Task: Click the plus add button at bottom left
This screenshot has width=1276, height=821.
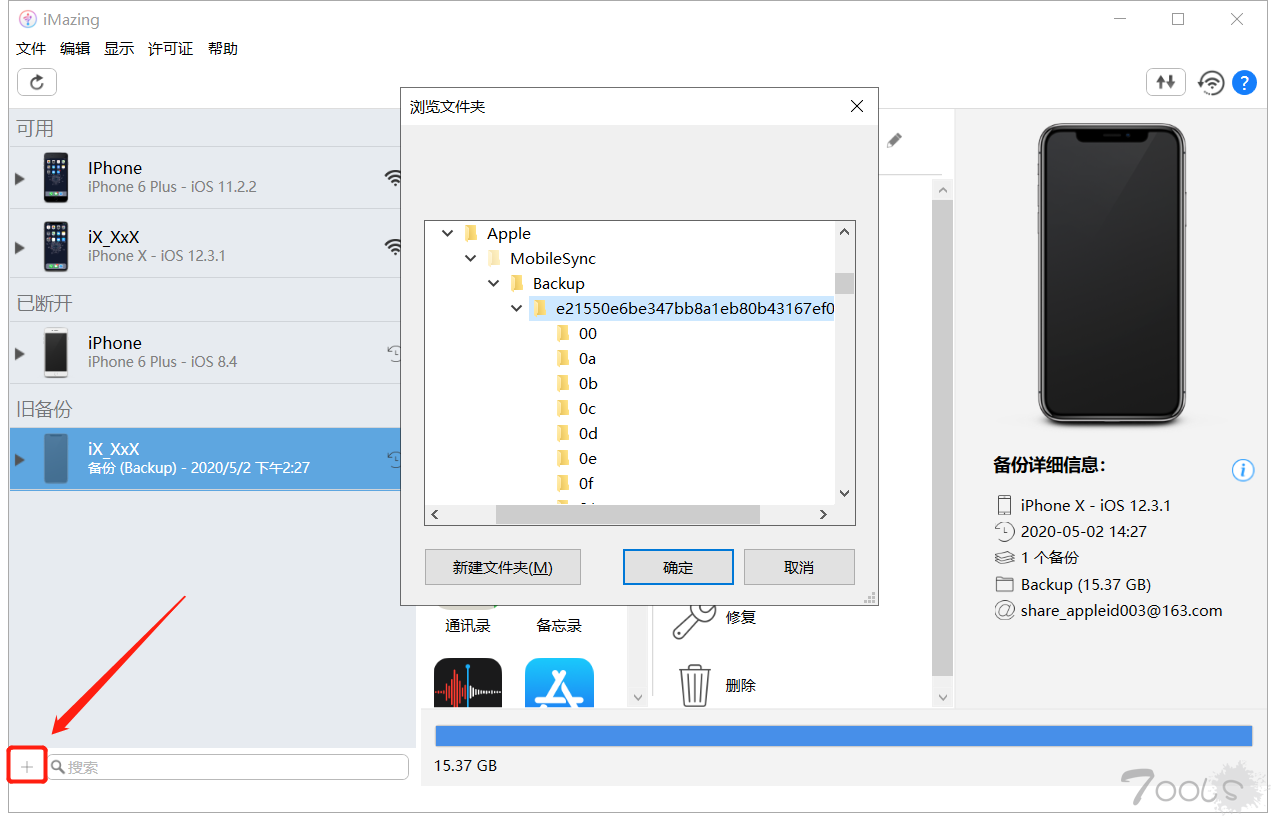Action: [27, 767]
